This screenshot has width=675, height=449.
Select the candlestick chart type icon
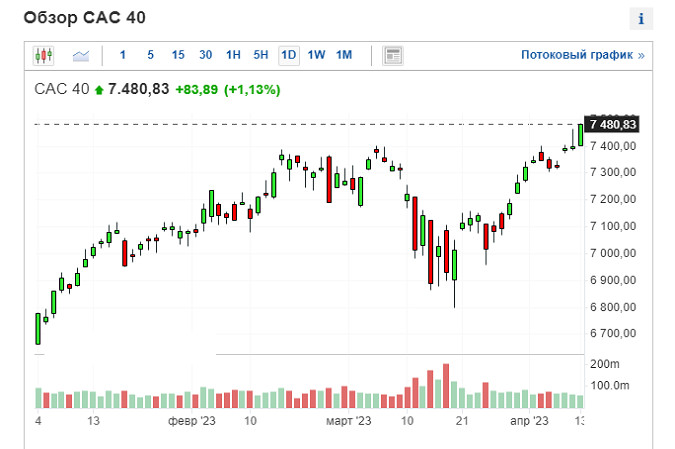(x=43, y=55)
